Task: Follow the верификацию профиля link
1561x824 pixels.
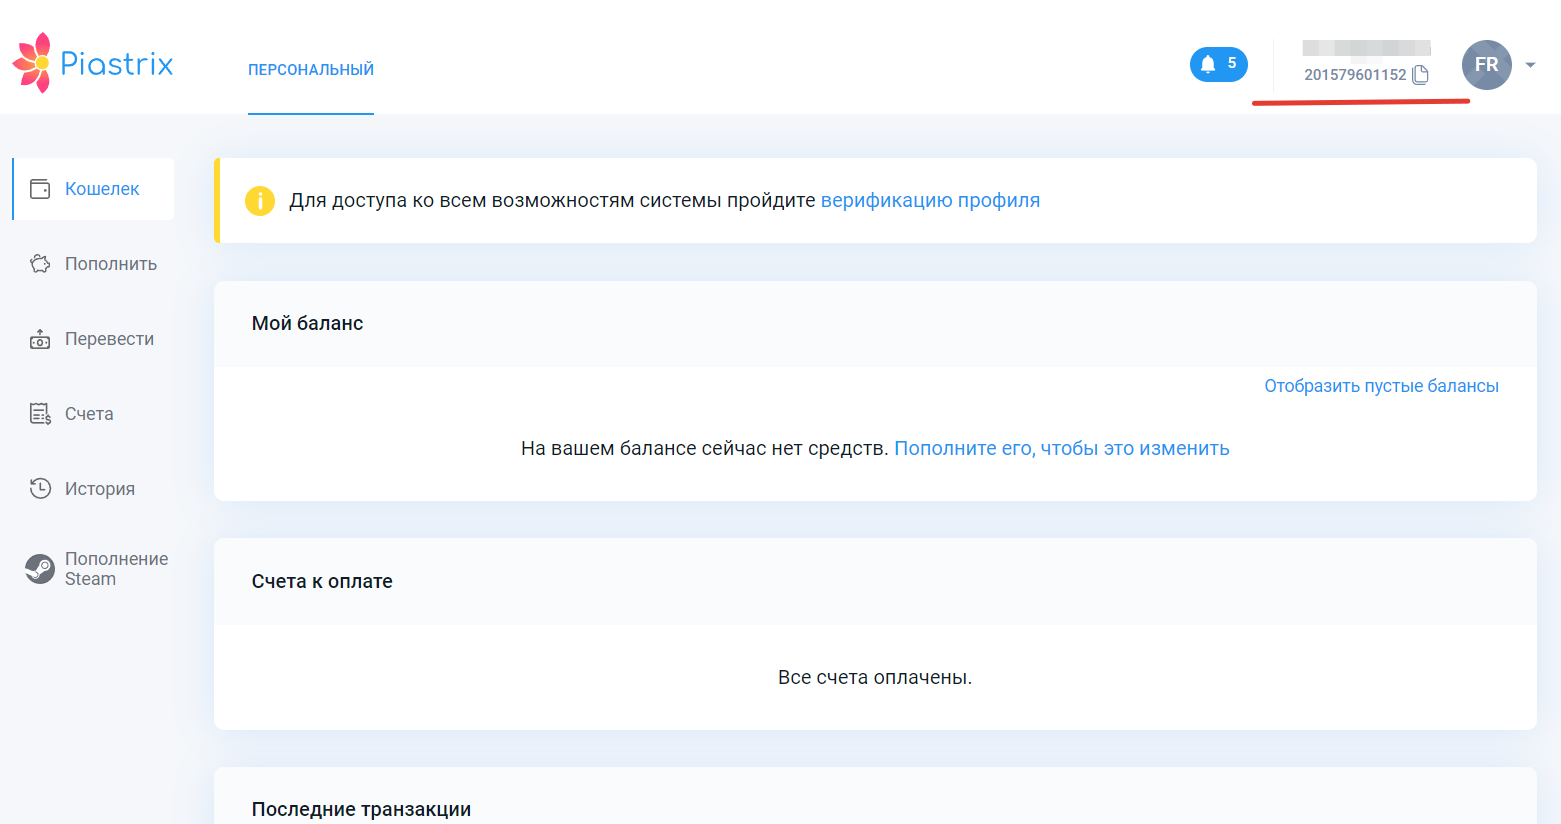Action: point(930,200)
